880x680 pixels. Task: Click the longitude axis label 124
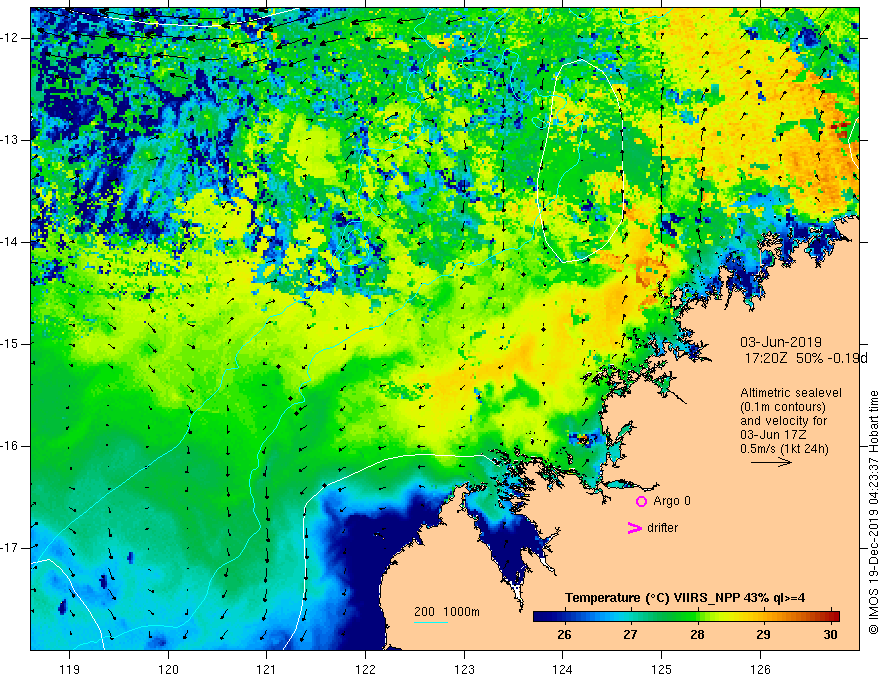point(563,669)
